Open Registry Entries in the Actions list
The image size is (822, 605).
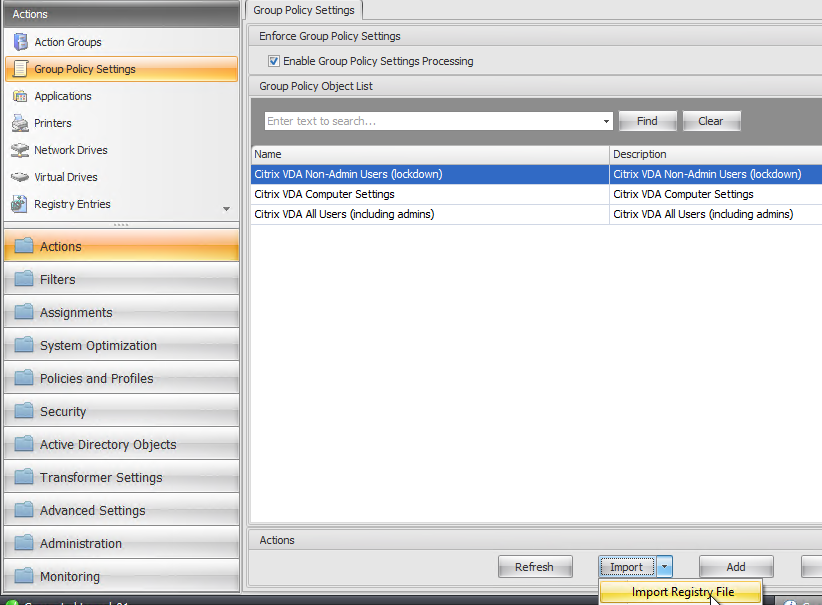pos(122,204)
